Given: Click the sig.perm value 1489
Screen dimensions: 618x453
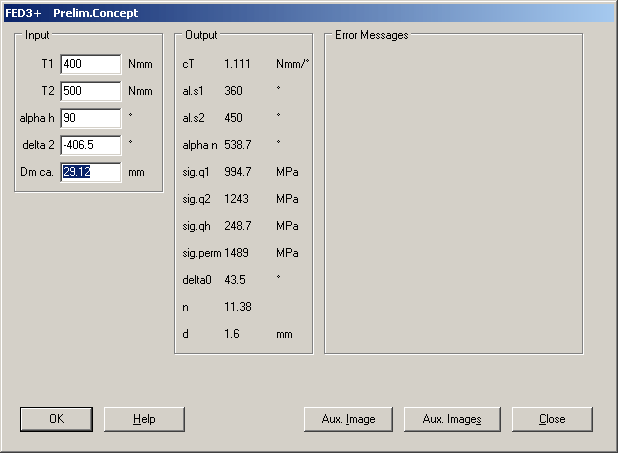Looking at the screenshot, I should (236, 253).
